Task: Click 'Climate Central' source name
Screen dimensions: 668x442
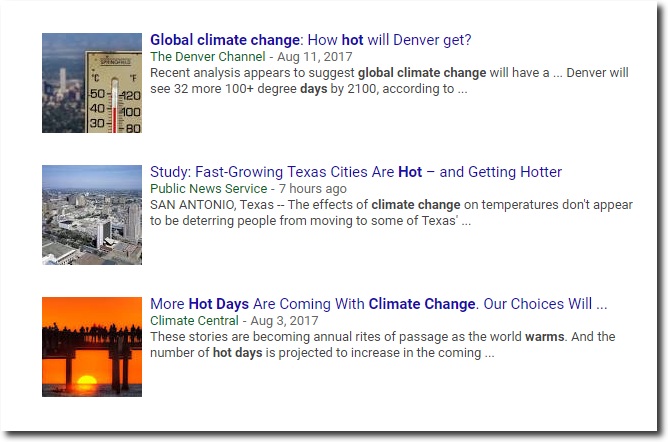Action: pos(194,321)
